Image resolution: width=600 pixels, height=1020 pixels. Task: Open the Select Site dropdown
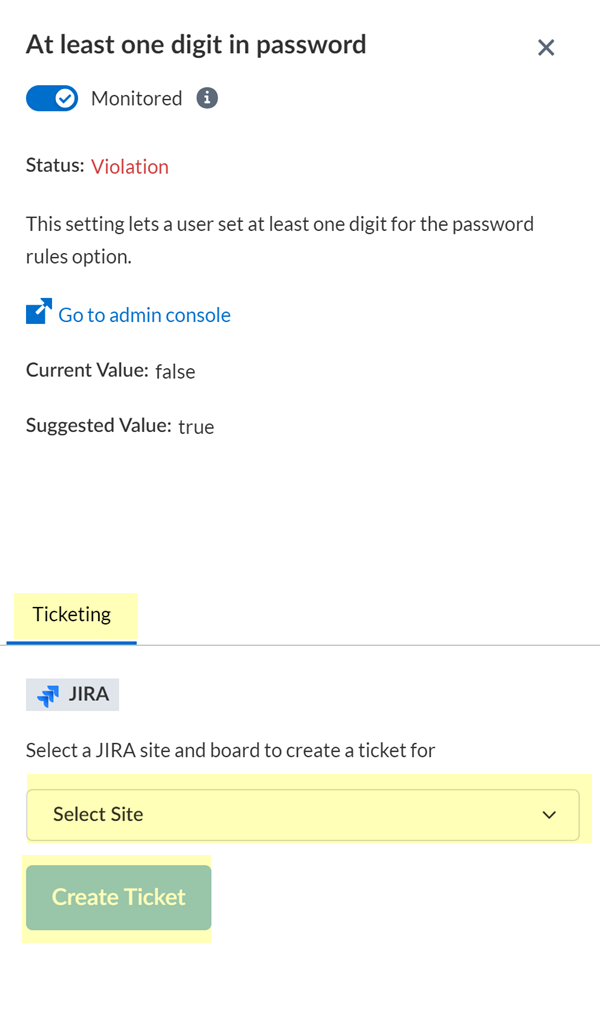tap(302, 814)
